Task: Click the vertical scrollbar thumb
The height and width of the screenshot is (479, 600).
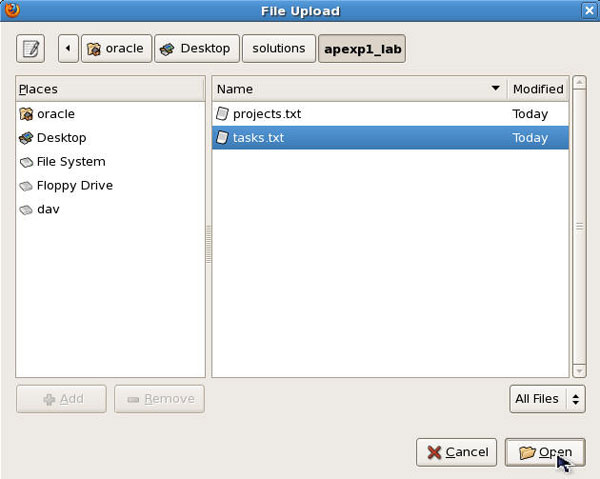Action: tap(579, 226)
